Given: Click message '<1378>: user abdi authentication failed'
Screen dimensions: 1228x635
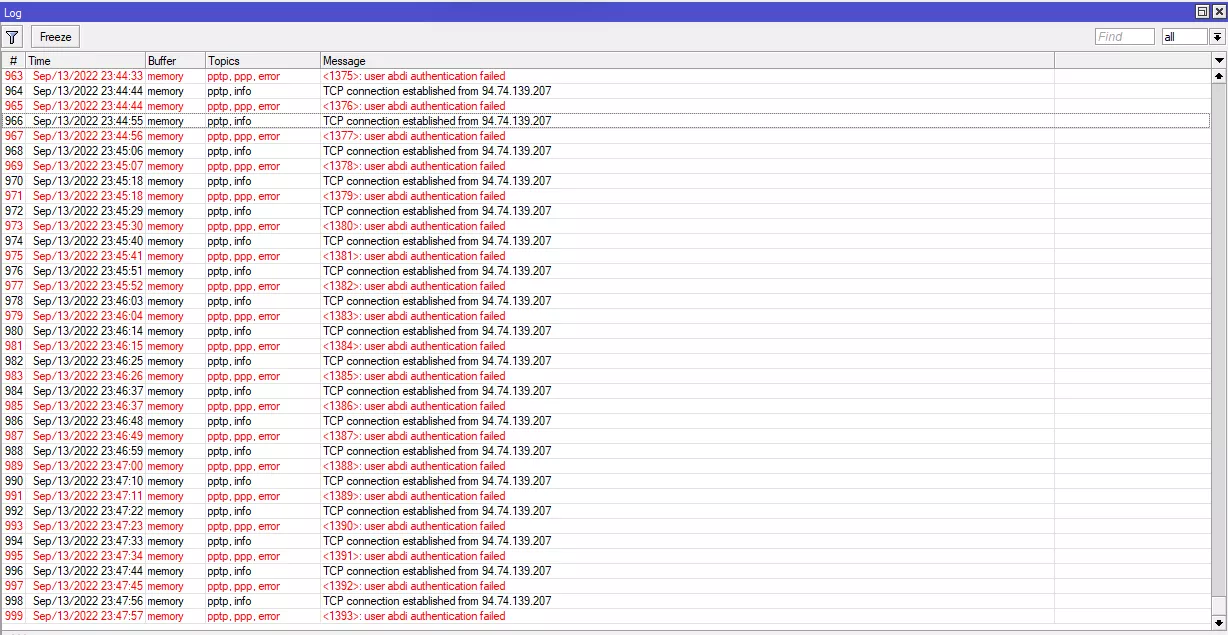Looking at the screenshot, I should (x=414, y=166).
